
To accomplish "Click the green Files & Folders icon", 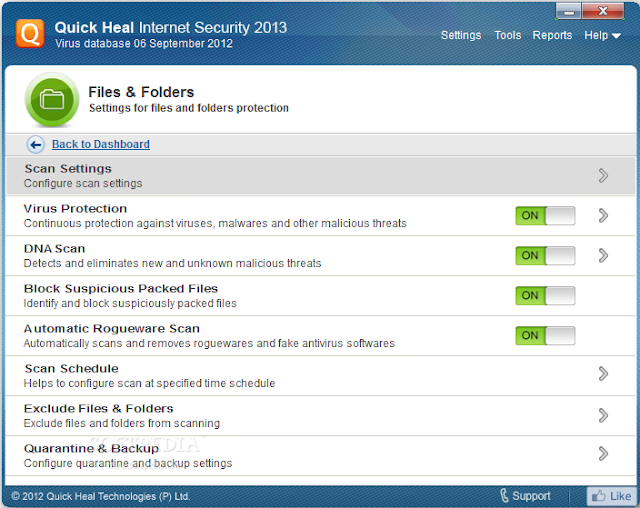I will click(x=52, y=99).
